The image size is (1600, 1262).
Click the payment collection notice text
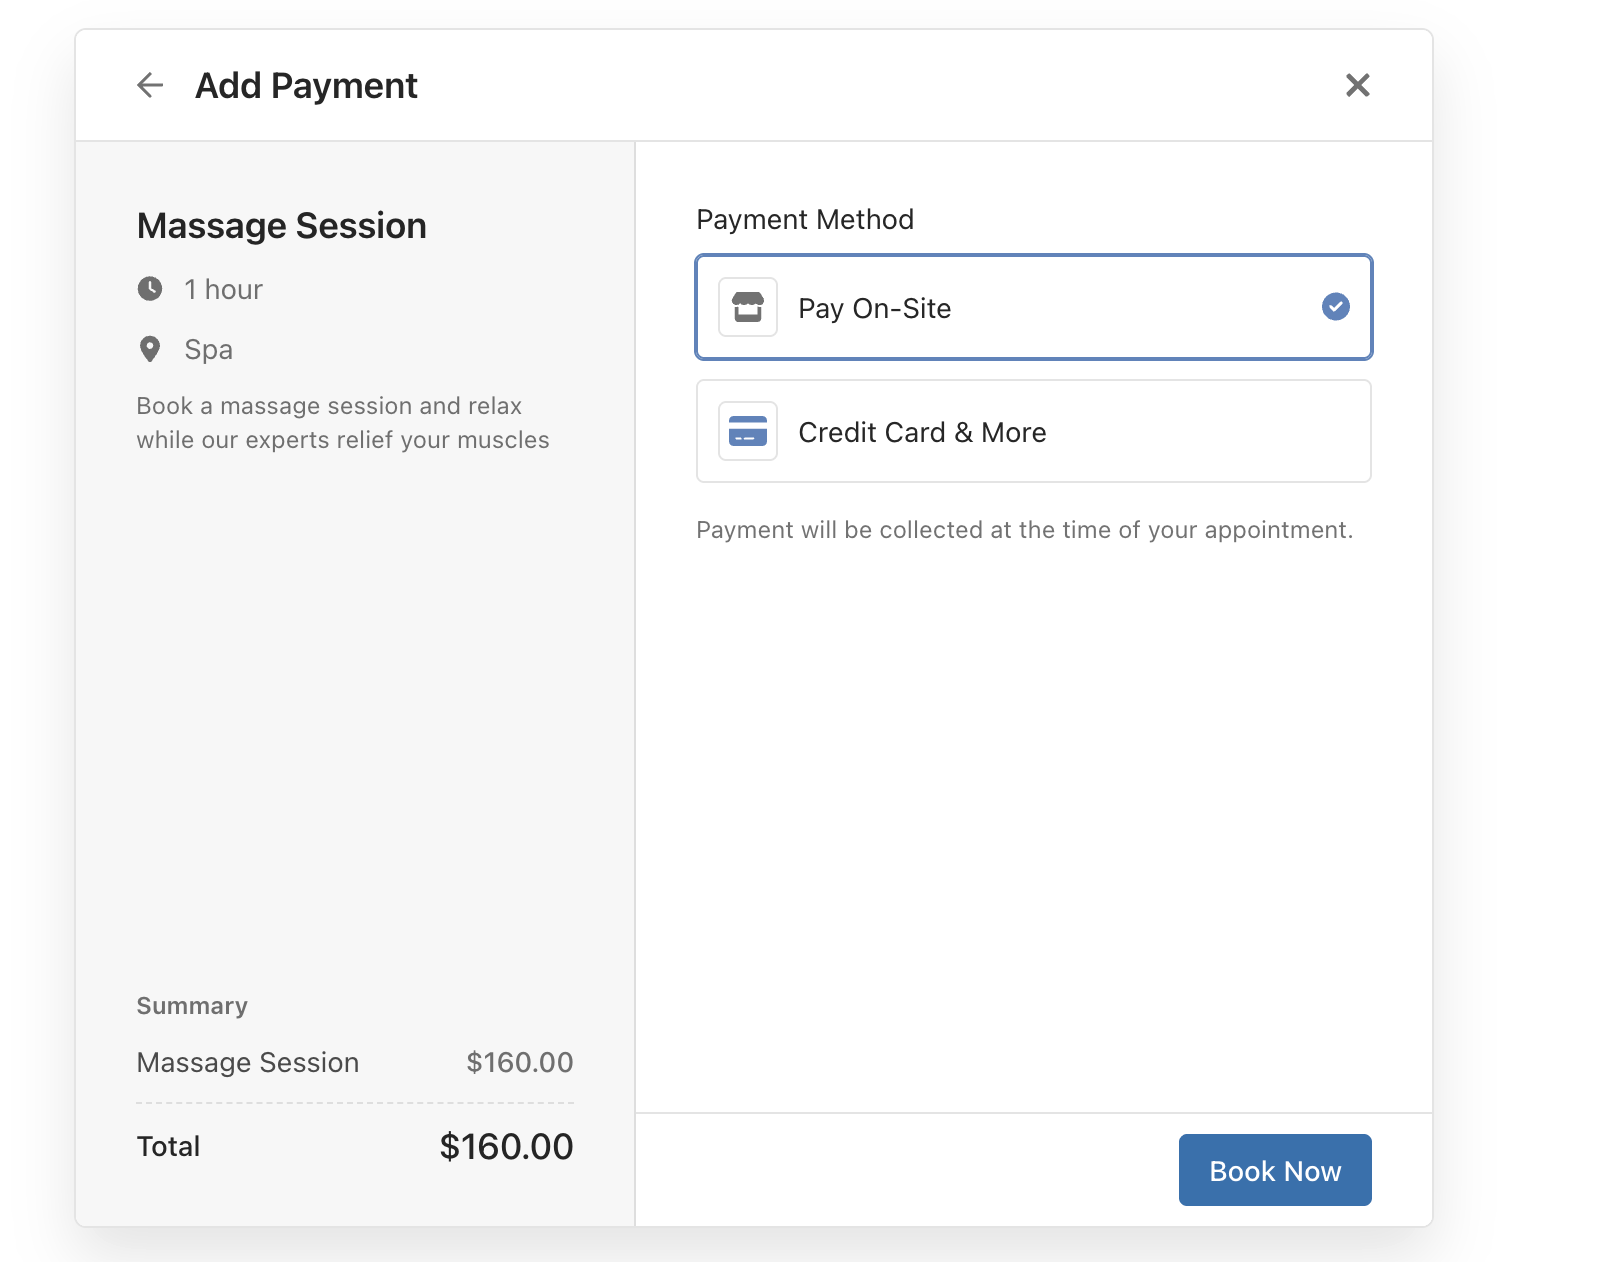click(1024, 530)
